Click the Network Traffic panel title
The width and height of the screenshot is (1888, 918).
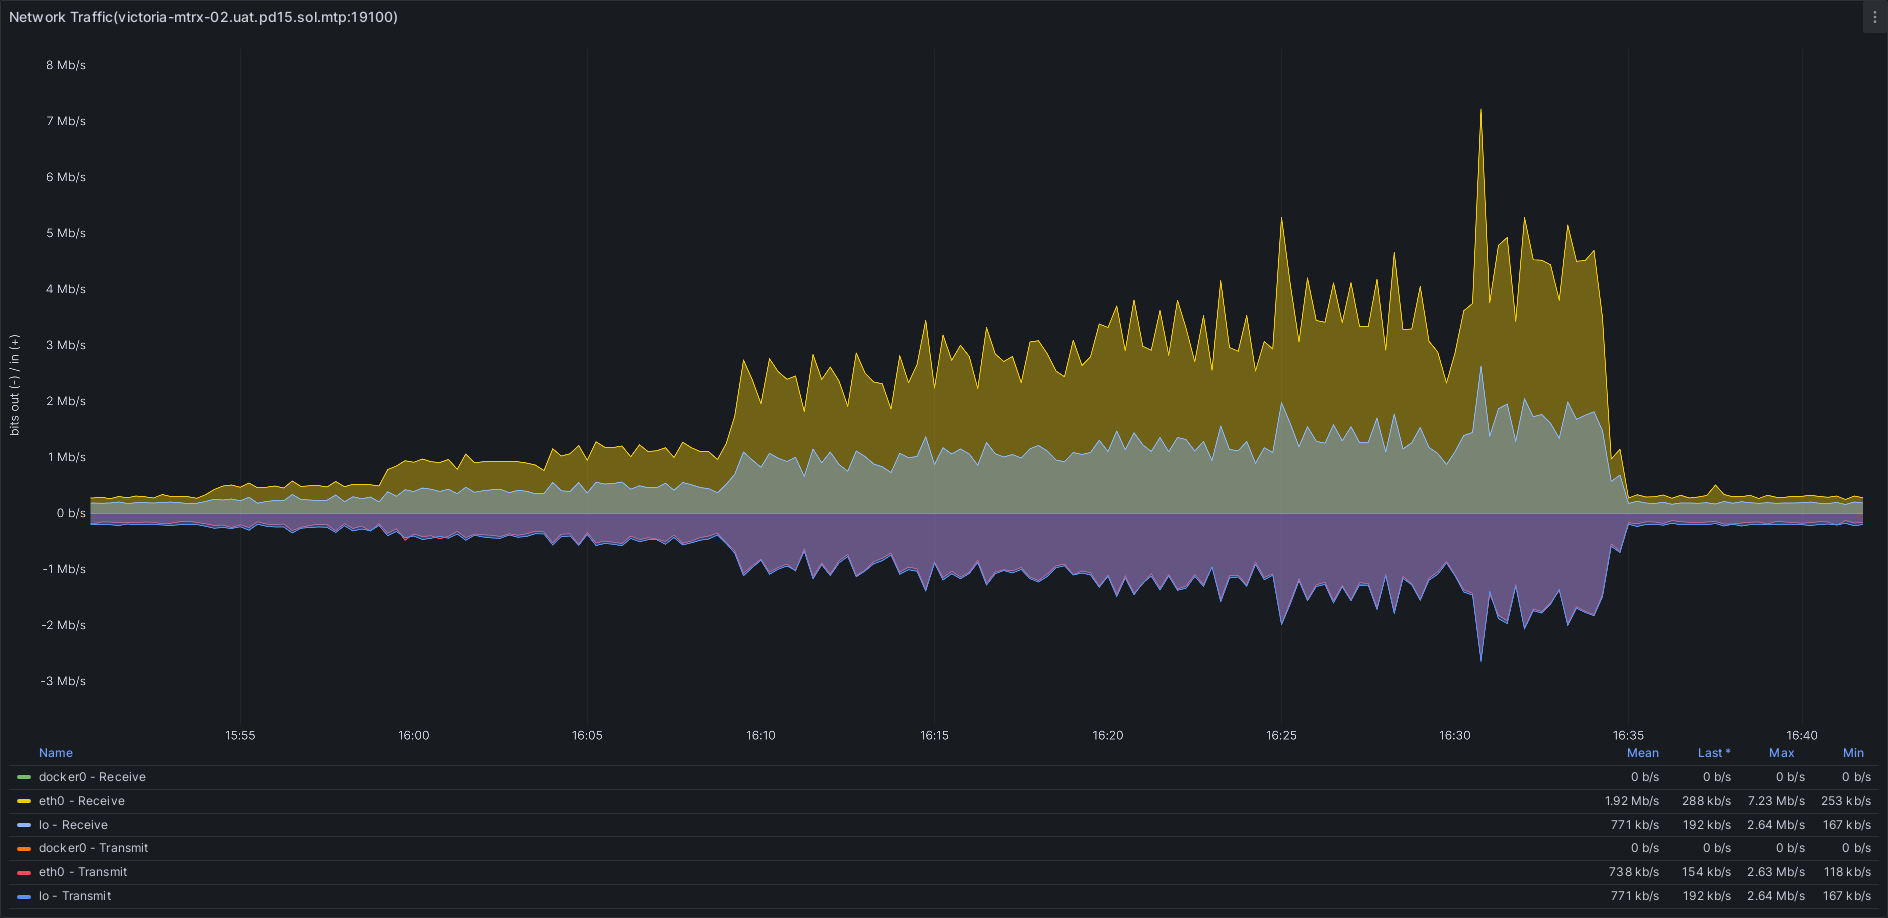(x=203, y=17)
